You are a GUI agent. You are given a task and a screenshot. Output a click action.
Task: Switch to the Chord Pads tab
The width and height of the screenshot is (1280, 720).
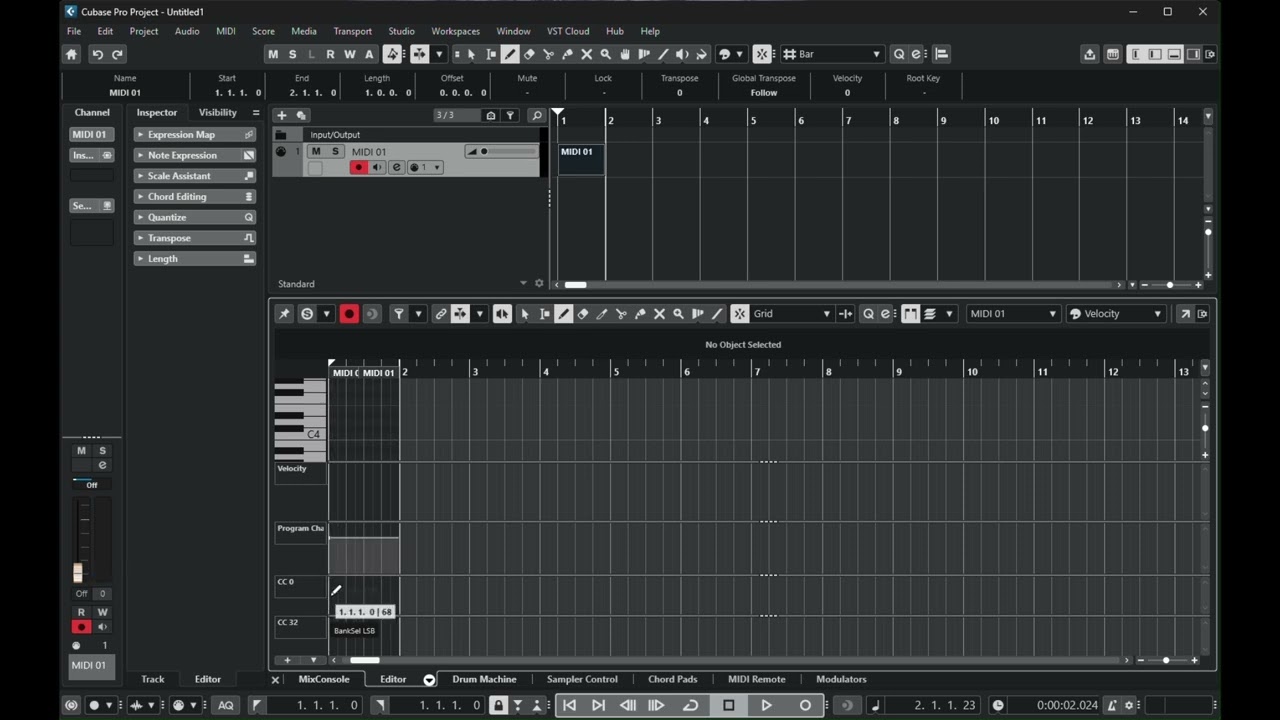point(672,679)
